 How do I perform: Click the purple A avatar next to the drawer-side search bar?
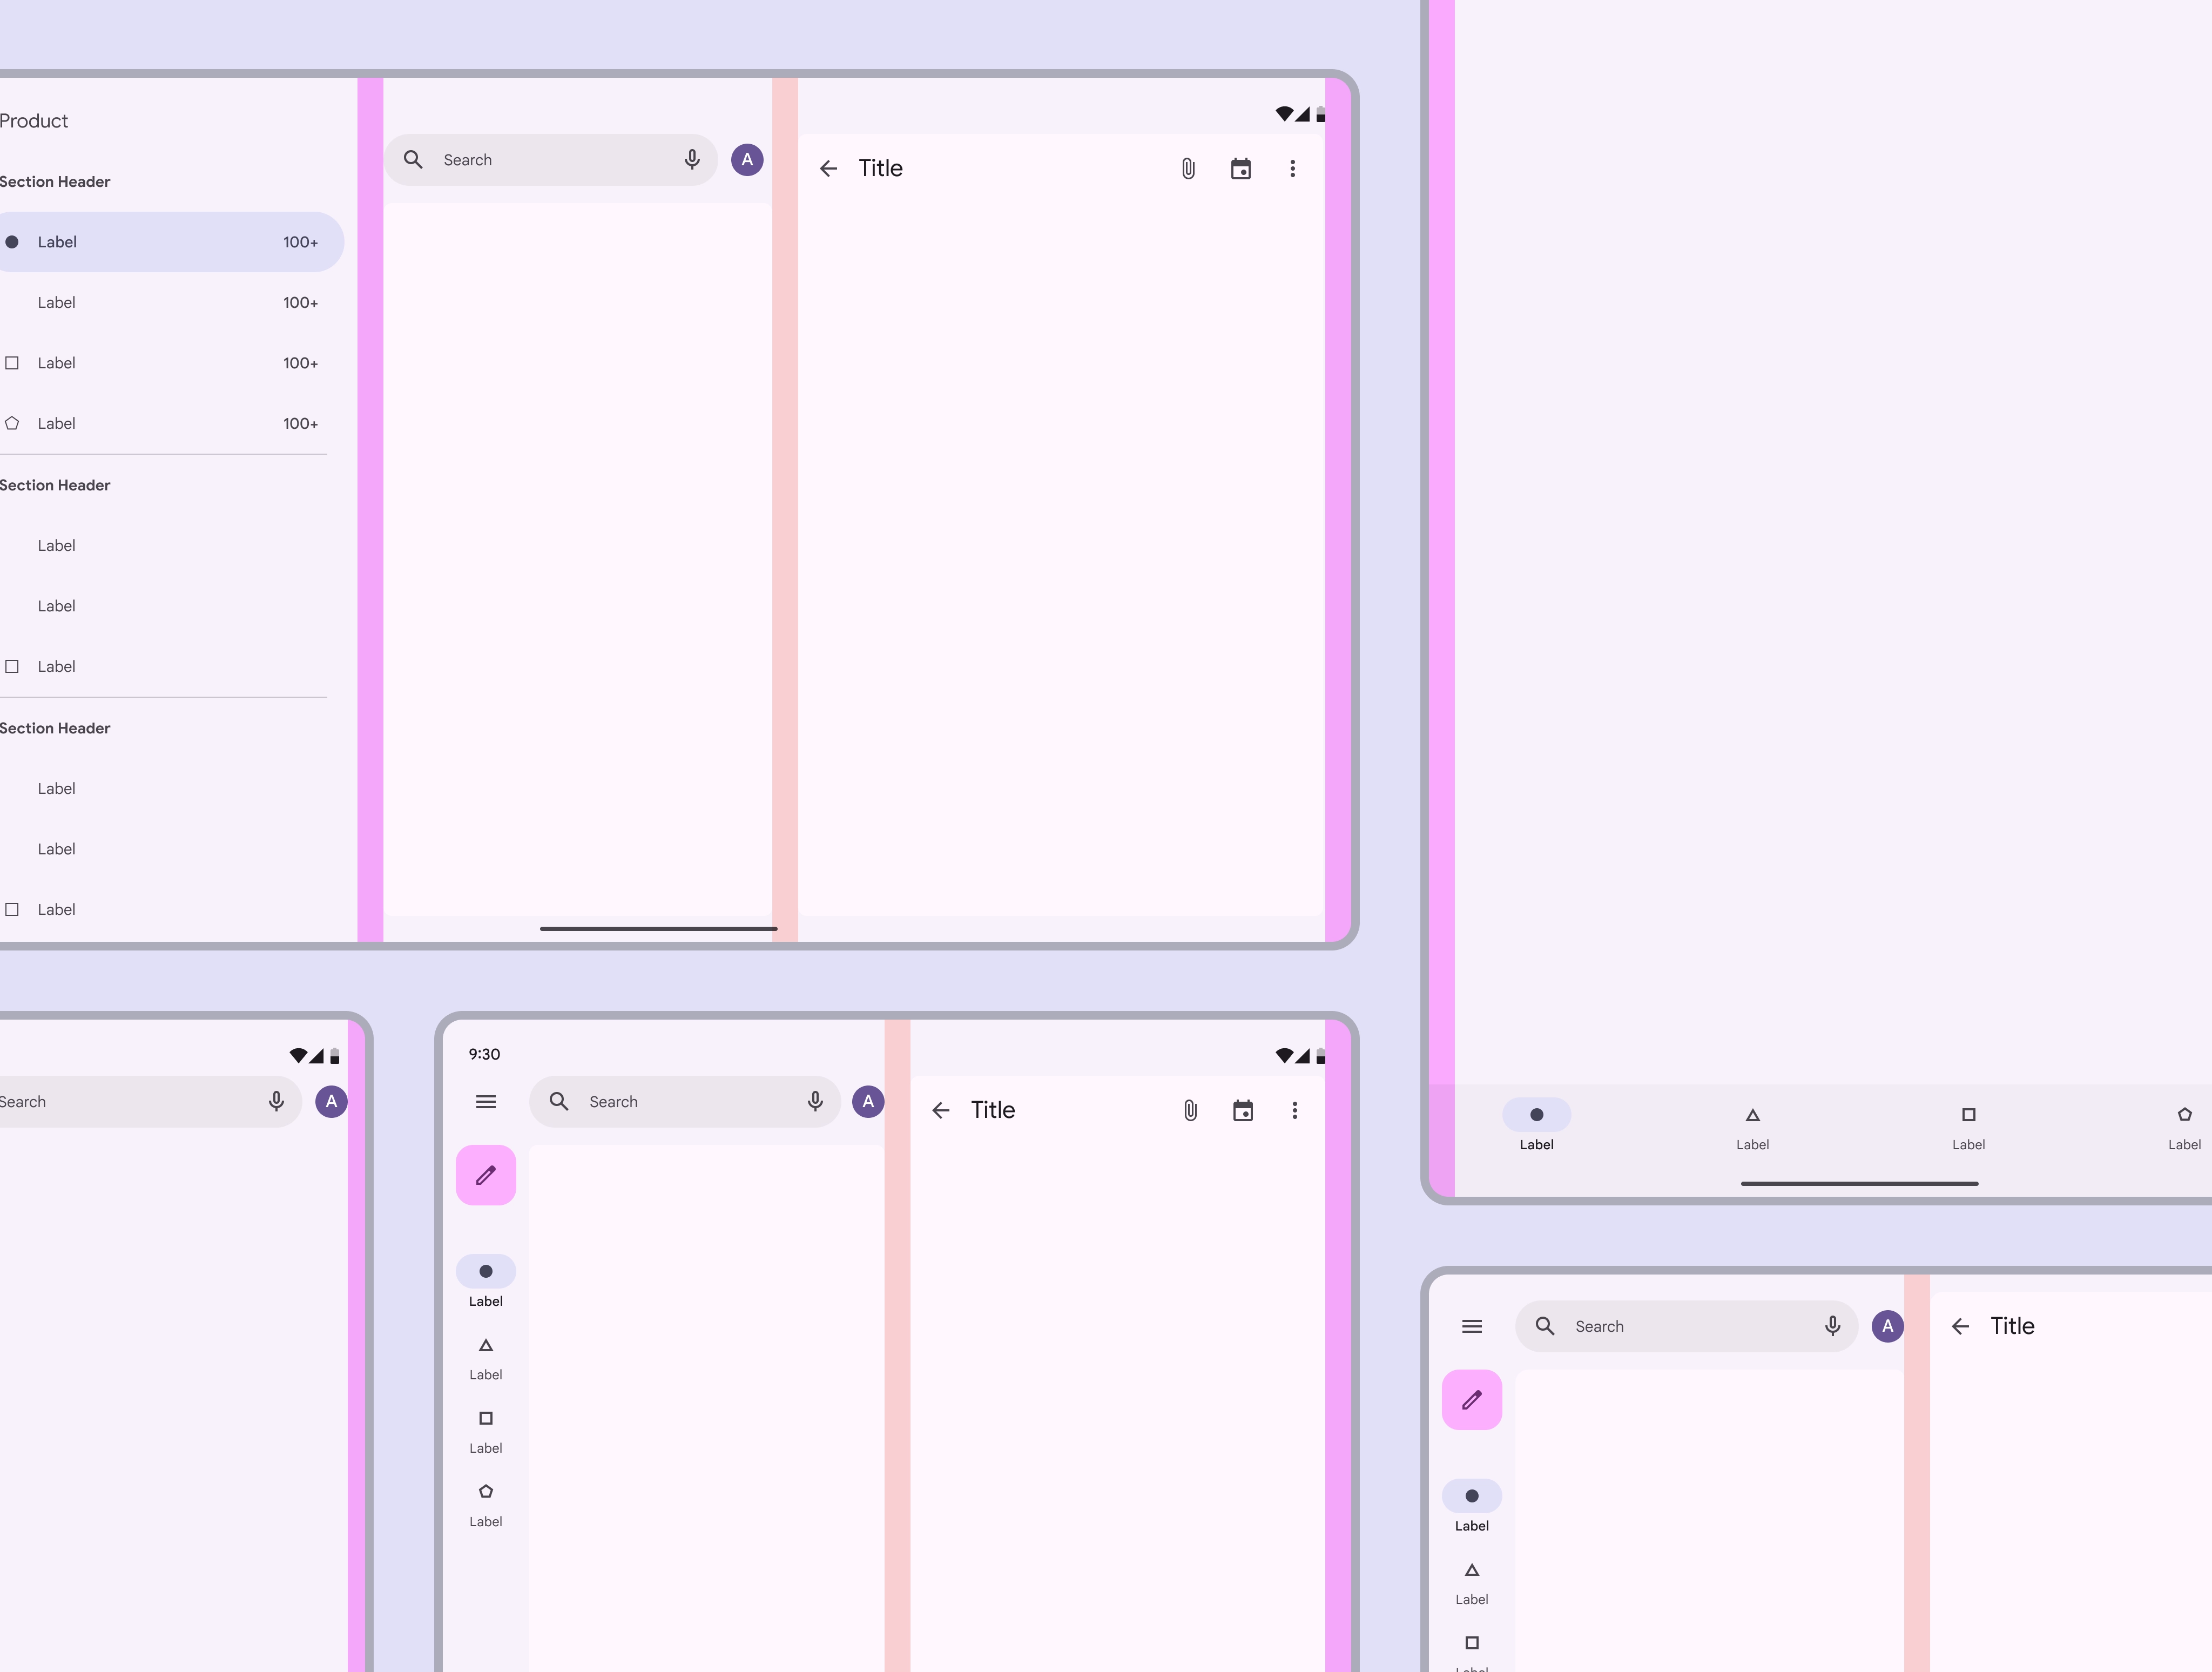click(x=747, y=160)
